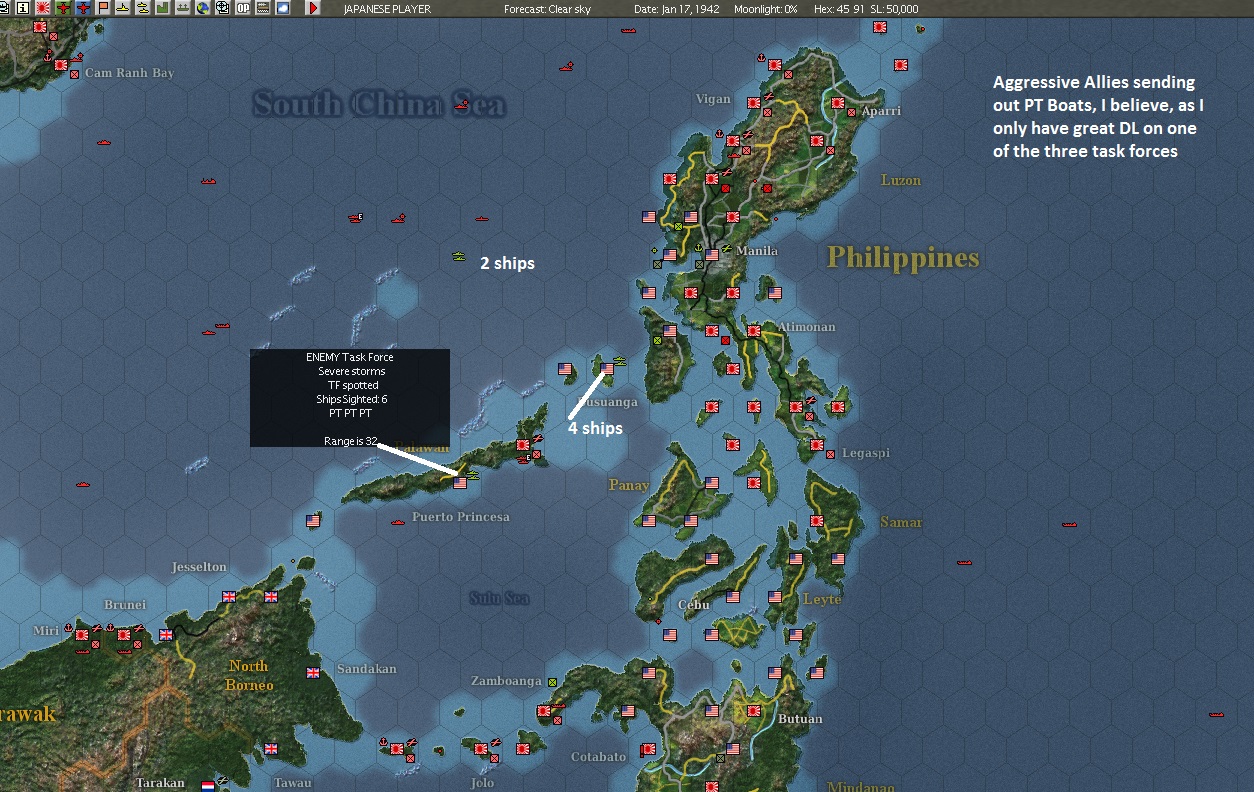
Task: Click the green base toolbar icon
Action: coord(162,8)
